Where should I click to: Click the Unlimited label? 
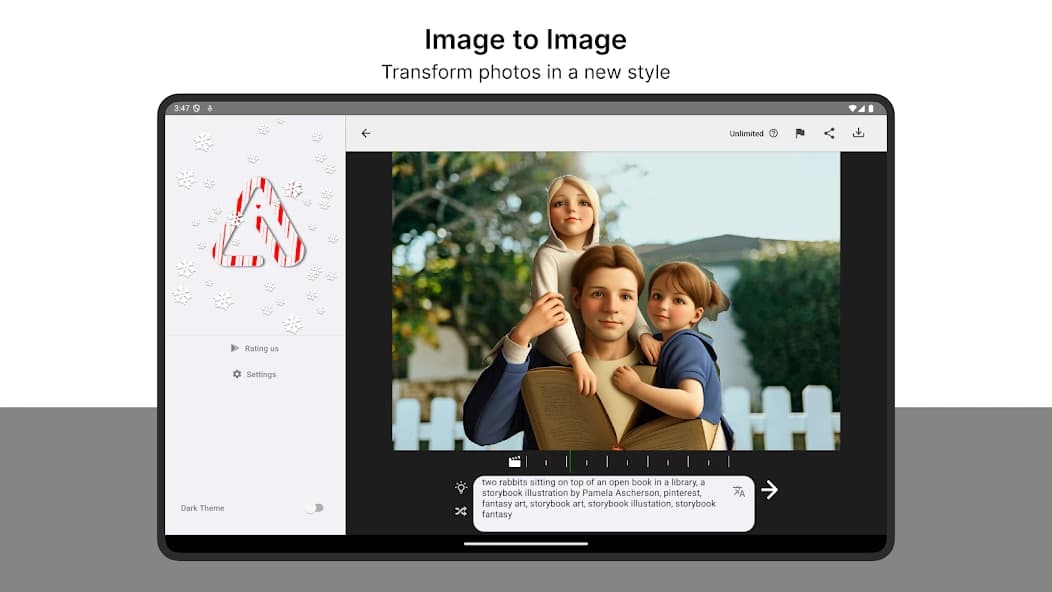(746, 134)
